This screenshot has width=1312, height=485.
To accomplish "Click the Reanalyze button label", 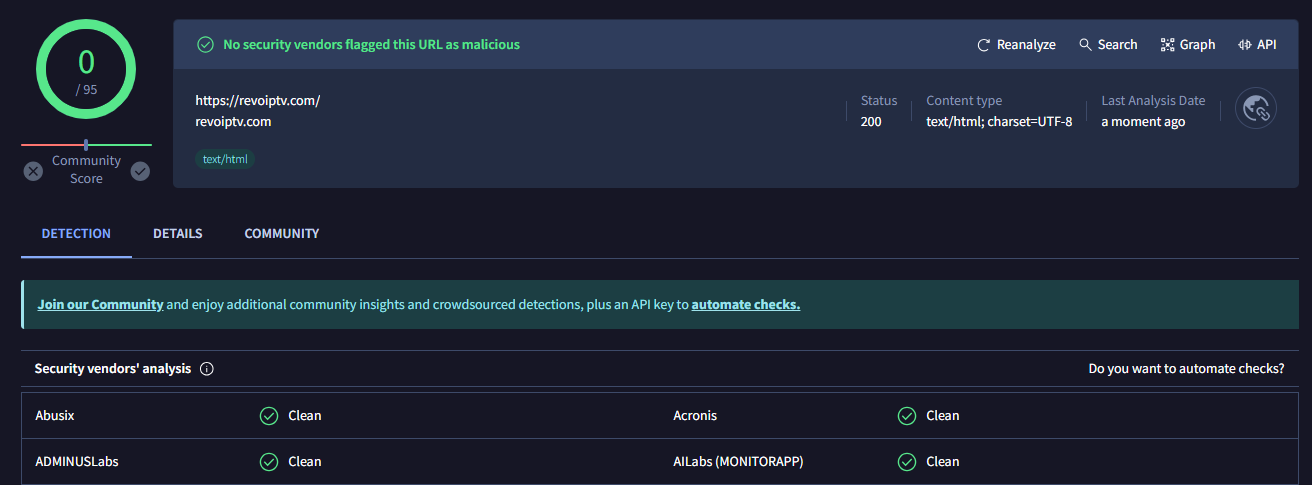I will 1026,45.
